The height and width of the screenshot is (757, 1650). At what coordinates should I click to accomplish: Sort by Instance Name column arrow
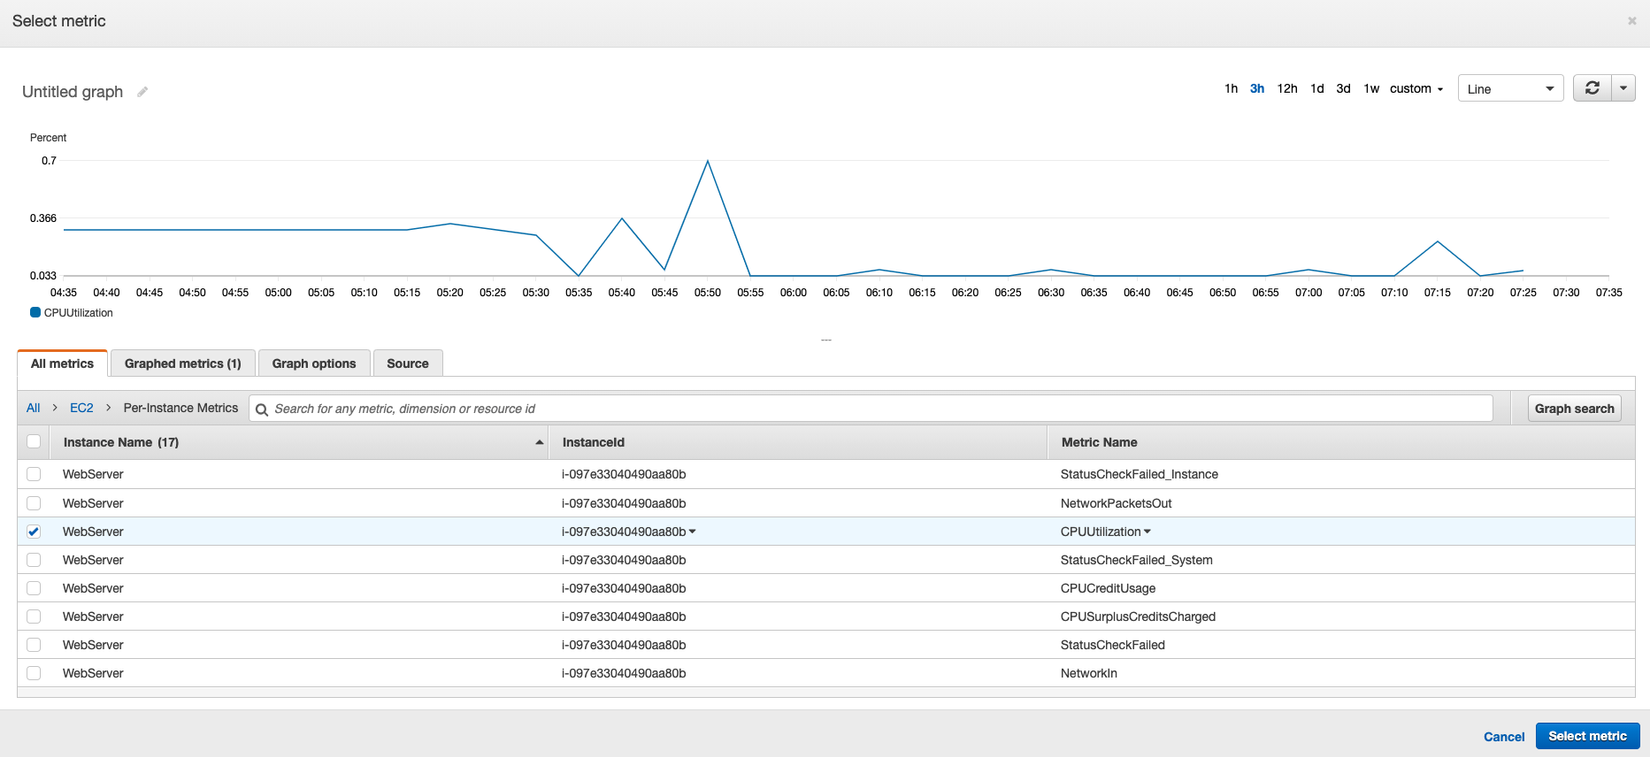click(x=539, y=442)
